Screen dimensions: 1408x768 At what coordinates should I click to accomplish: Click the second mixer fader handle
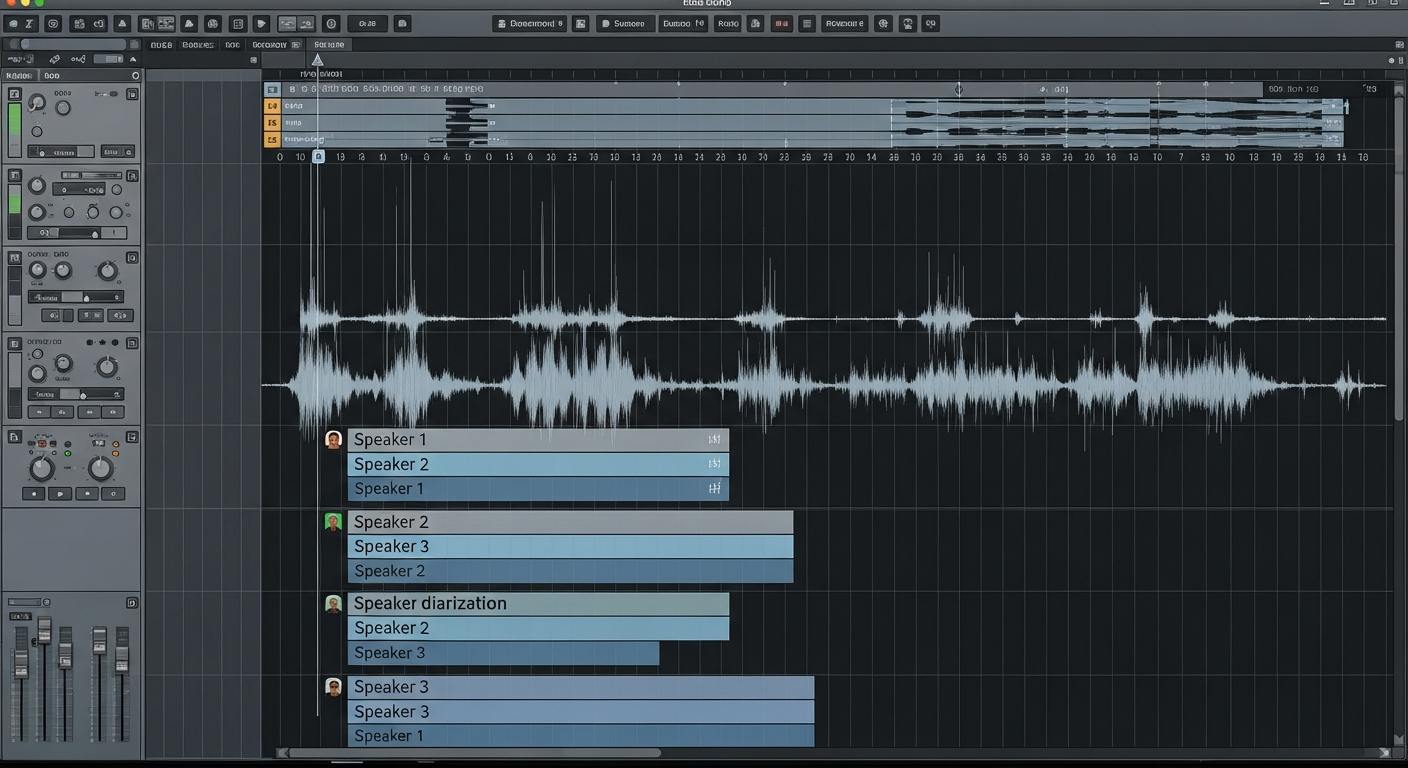coord(44,632)
